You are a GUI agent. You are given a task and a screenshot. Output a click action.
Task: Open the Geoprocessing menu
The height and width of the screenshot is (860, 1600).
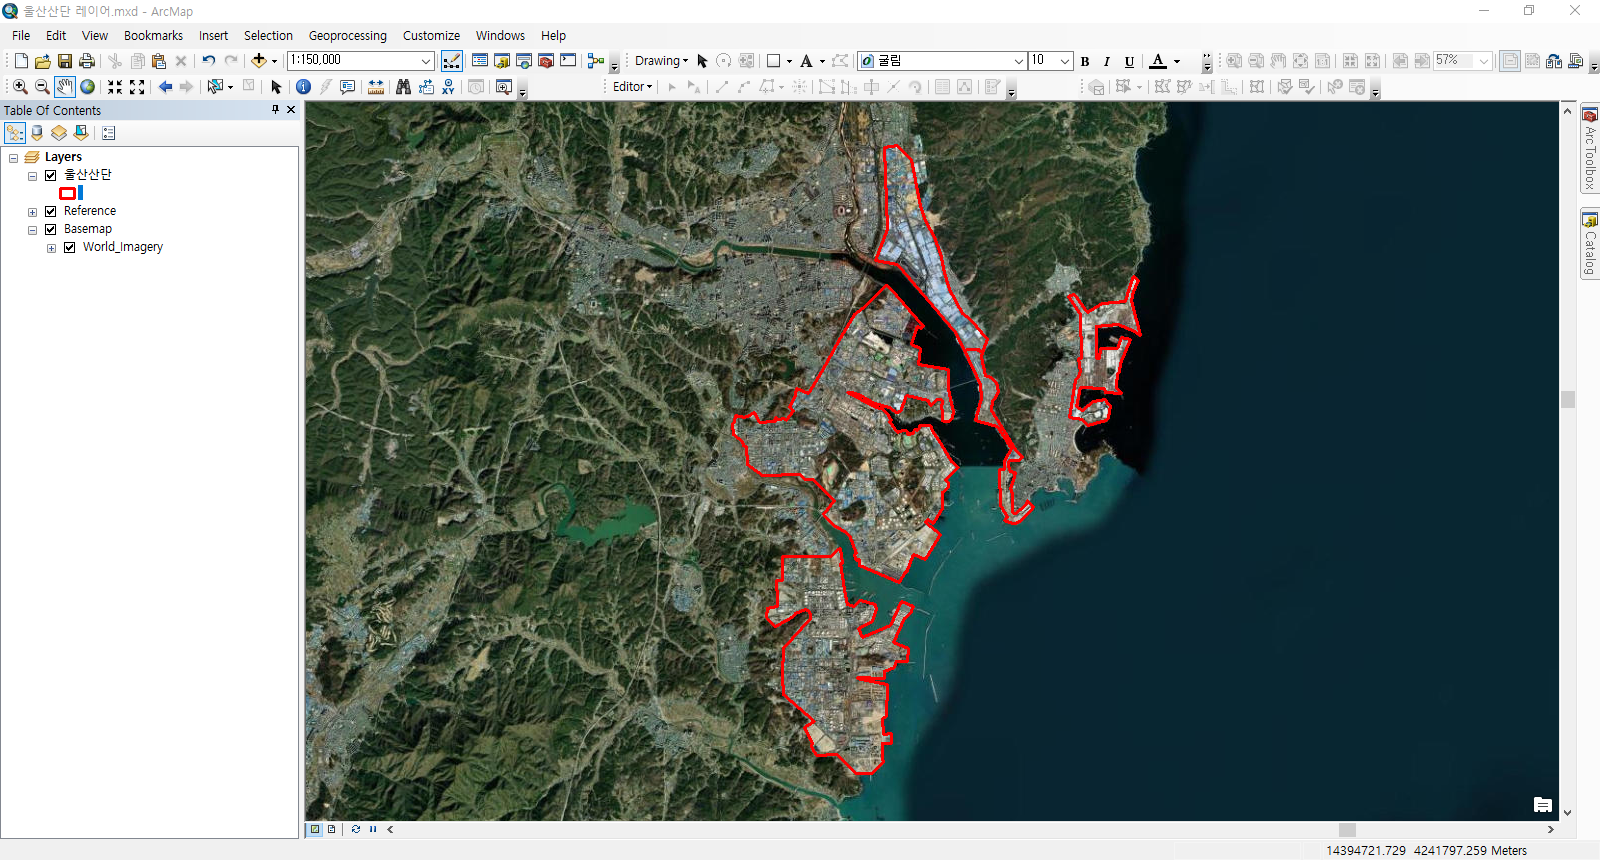coord(347,35)
